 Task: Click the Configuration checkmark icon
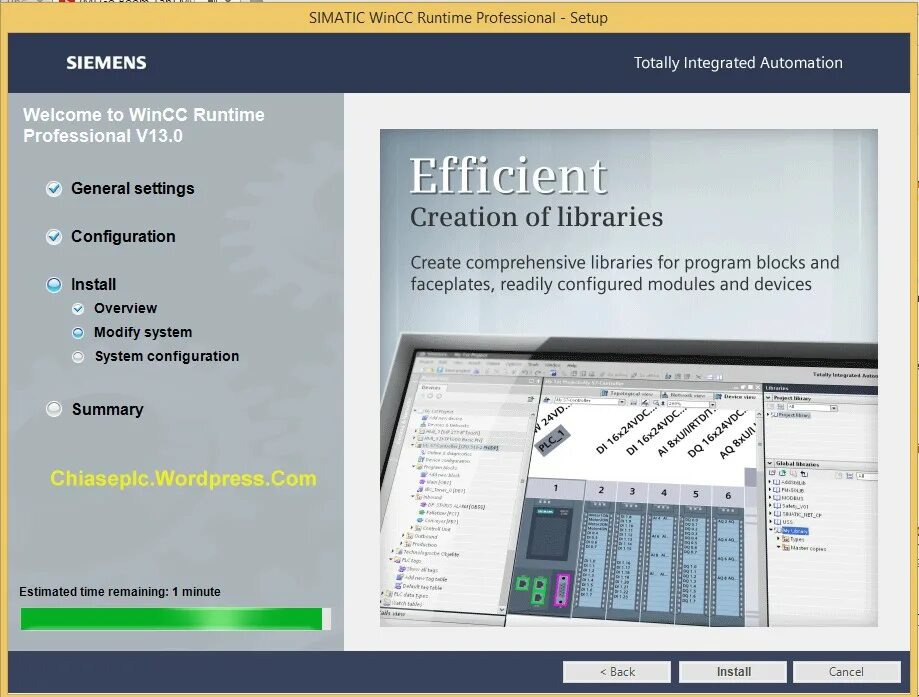tap(54, 237)
